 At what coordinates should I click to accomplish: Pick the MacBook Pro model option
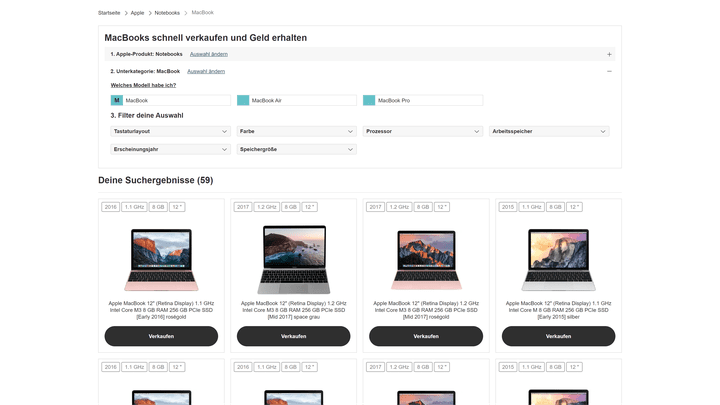coord(423,101)
